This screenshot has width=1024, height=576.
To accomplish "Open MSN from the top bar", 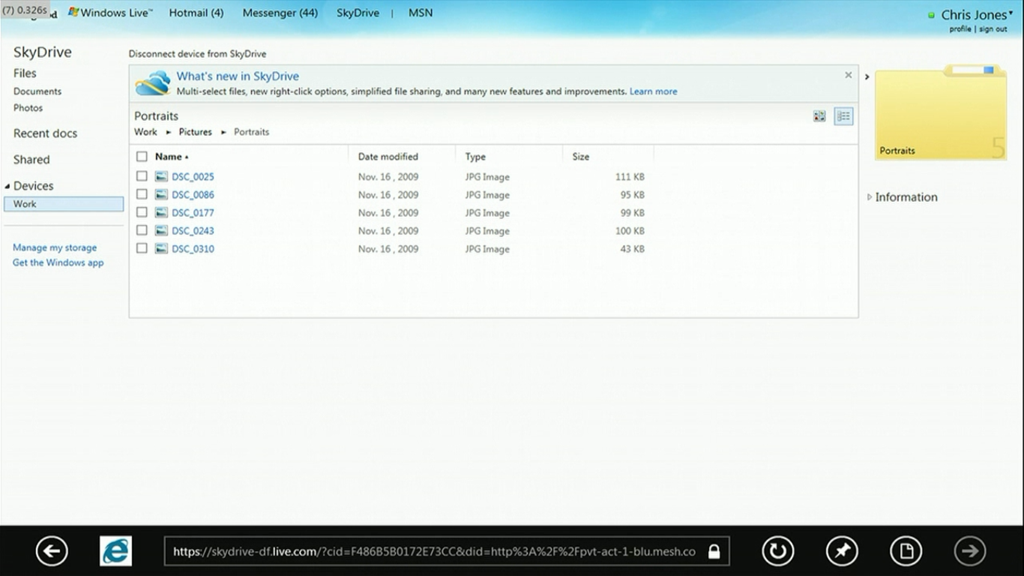I will point(421,13).
